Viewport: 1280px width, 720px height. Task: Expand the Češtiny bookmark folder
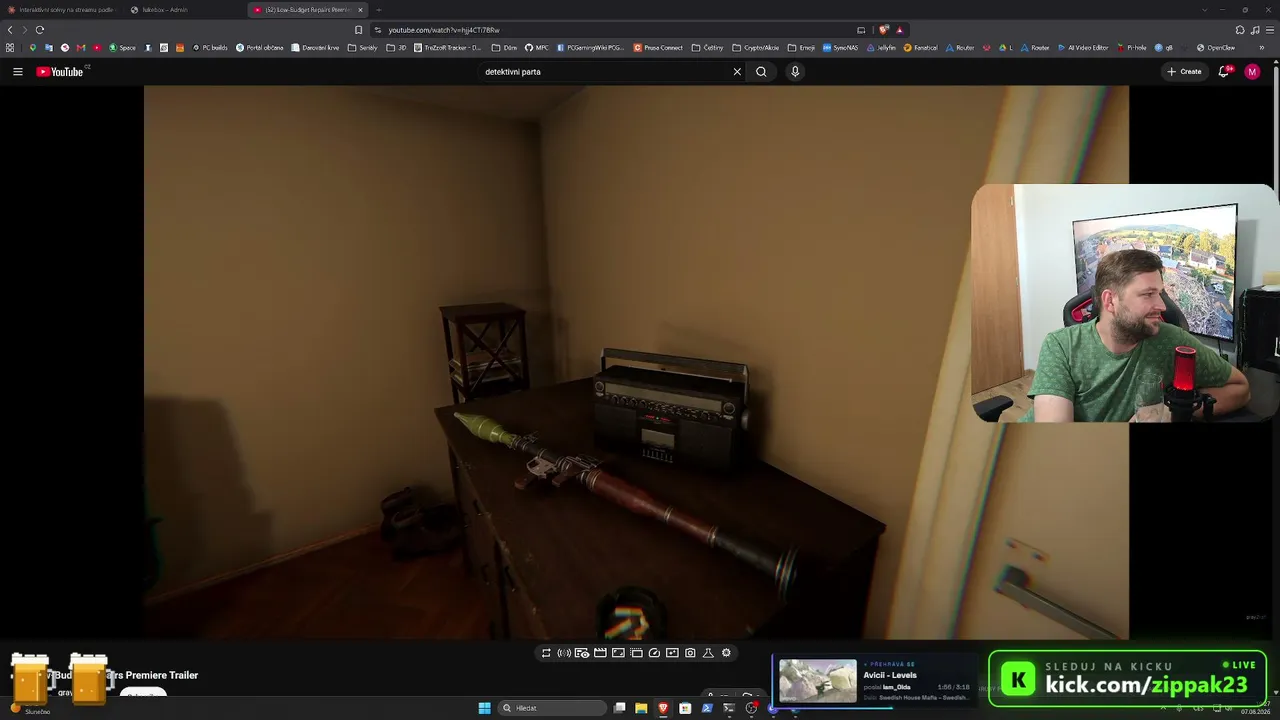(x=708, y=48)
